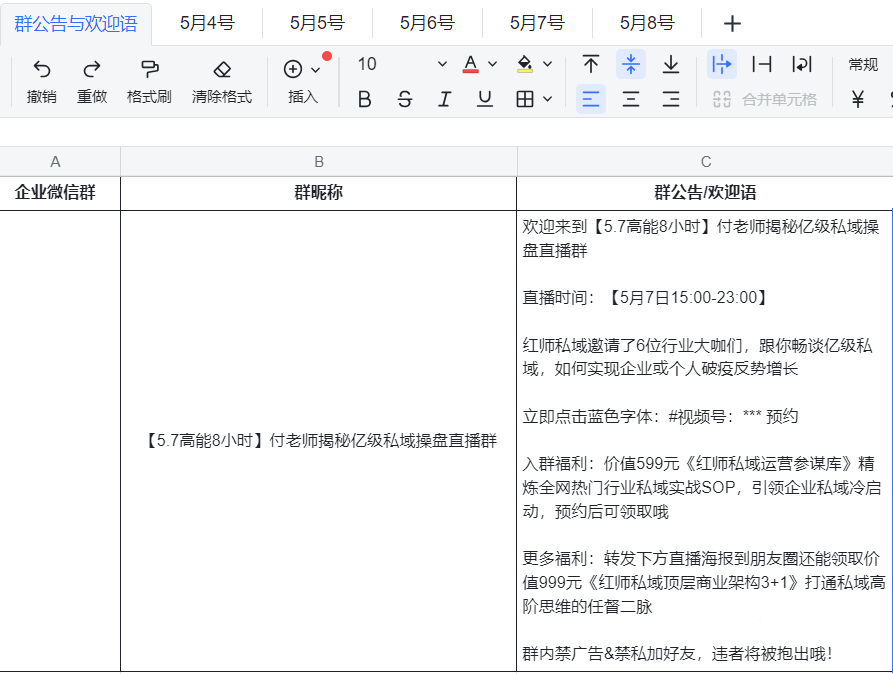
Task: Click the Clear Format (清除格式) eraser icon
Action: pos(222,69)
